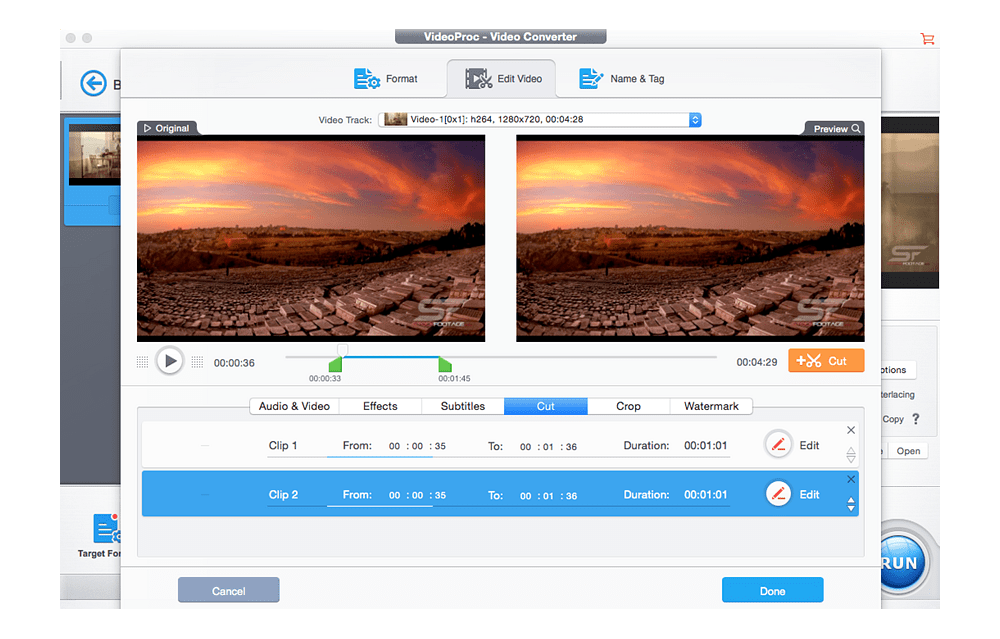Click the left Original video preview

click(x=311, y=239)
